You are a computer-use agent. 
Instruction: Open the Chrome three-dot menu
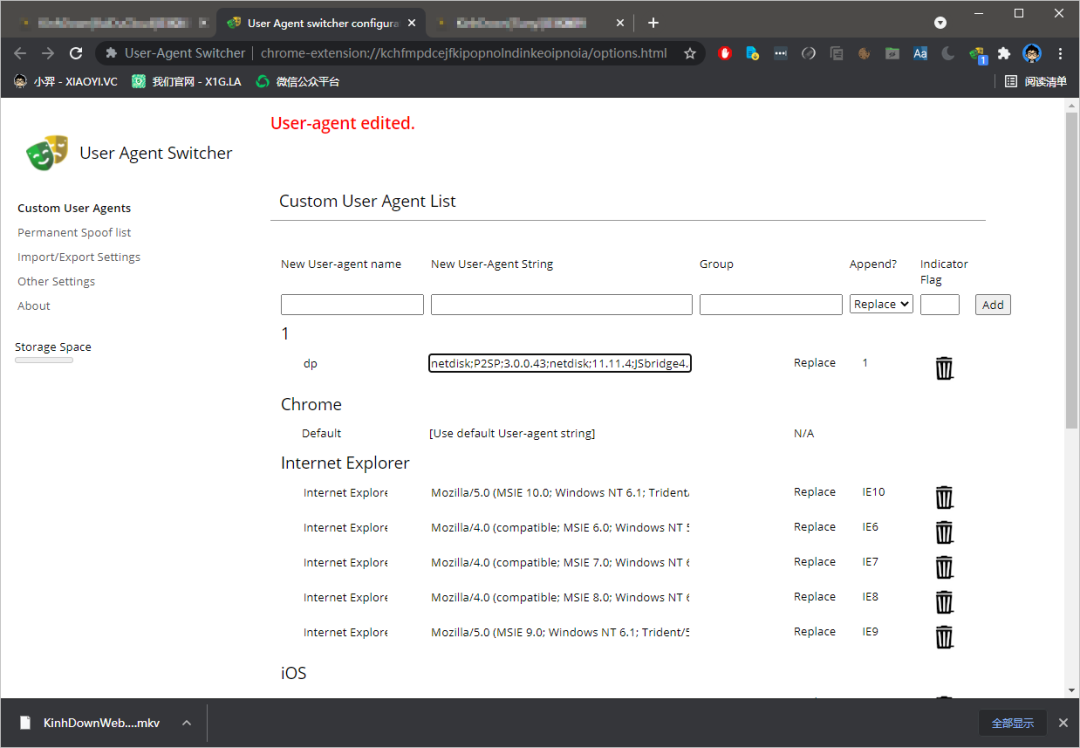(1060, 53)
